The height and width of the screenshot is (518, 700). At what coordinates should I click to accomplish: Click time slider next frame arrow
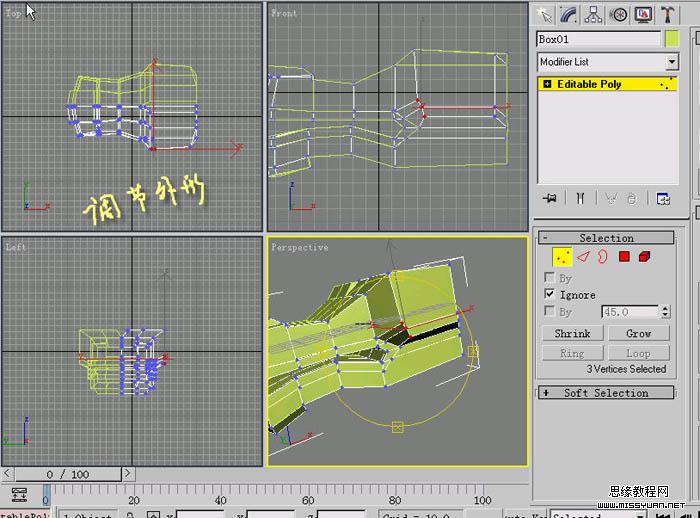pyautogui.click(x=128, y=473)
